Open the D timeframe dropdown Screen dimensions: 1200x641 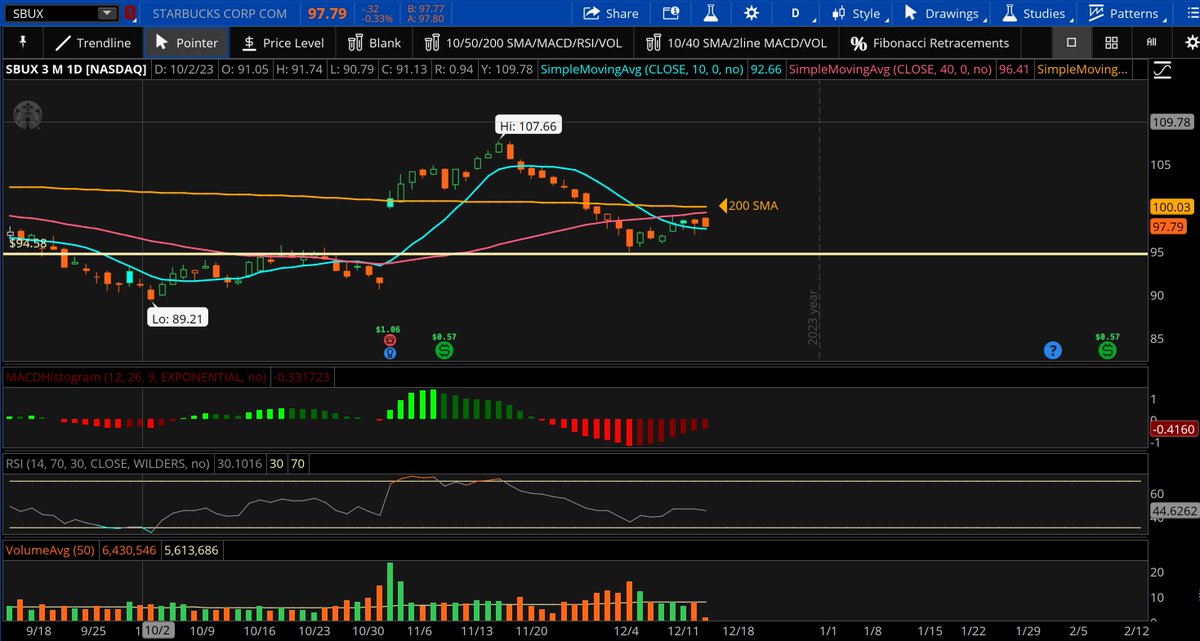[x=796, y=14]
